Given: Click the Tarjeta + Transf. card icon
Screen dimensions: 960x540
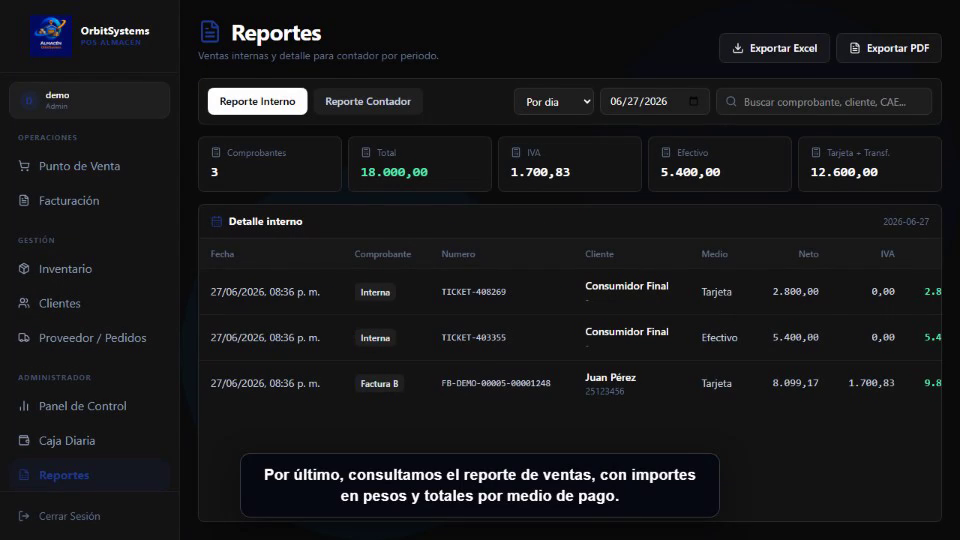Looking at the screenshot, I should point(816,152).
